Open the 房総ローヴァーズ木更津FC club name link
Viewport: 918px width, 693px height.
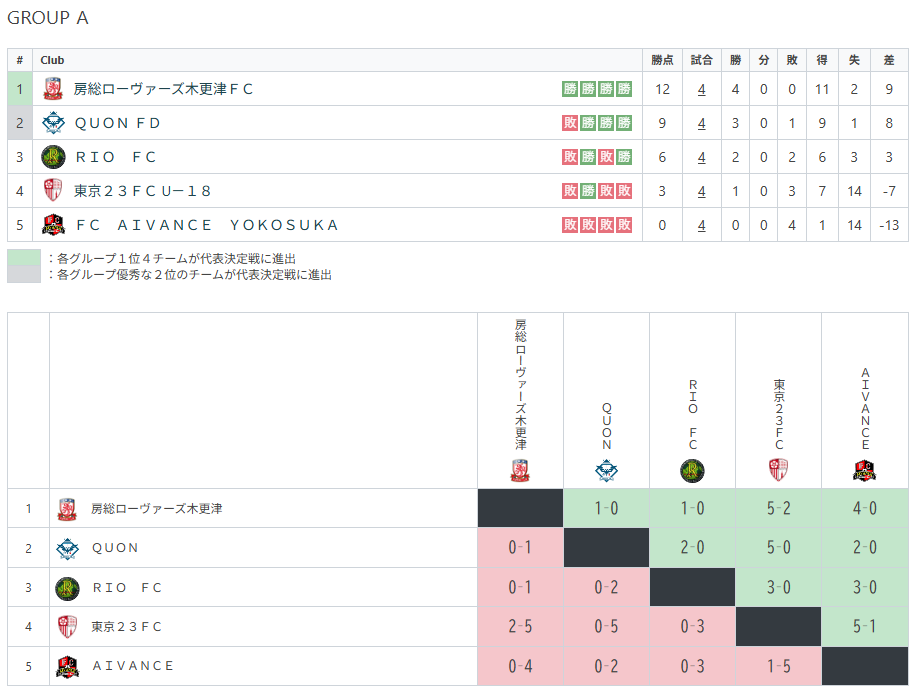tap(164, 89)
